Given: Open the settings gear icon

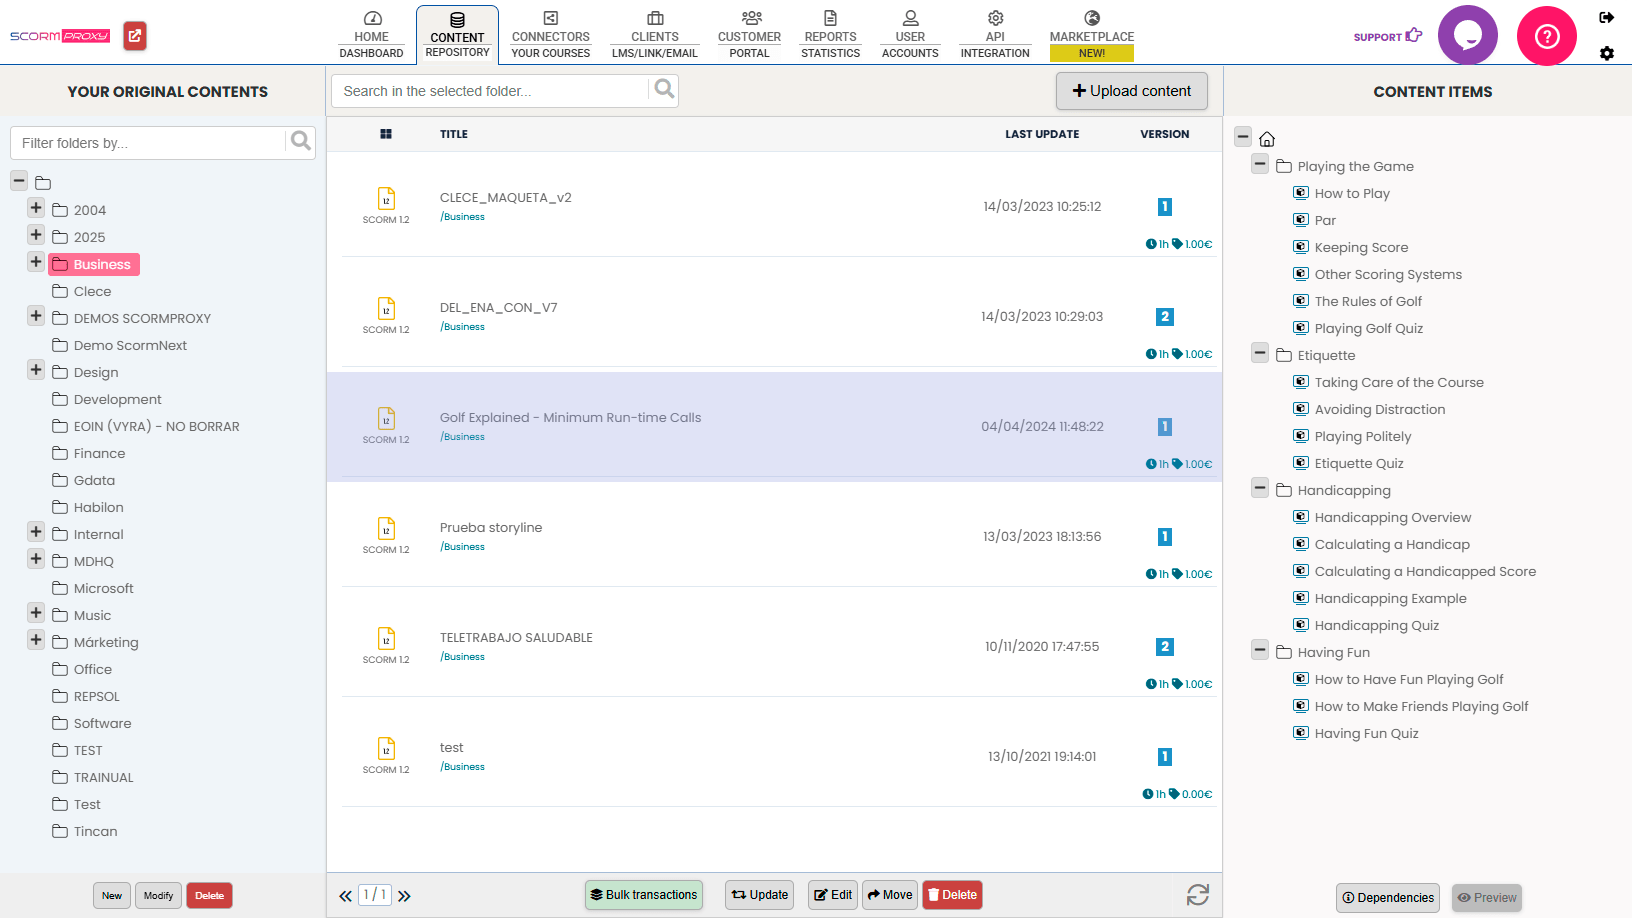Looking at the screenshot, I should (x=1606, y=53).
